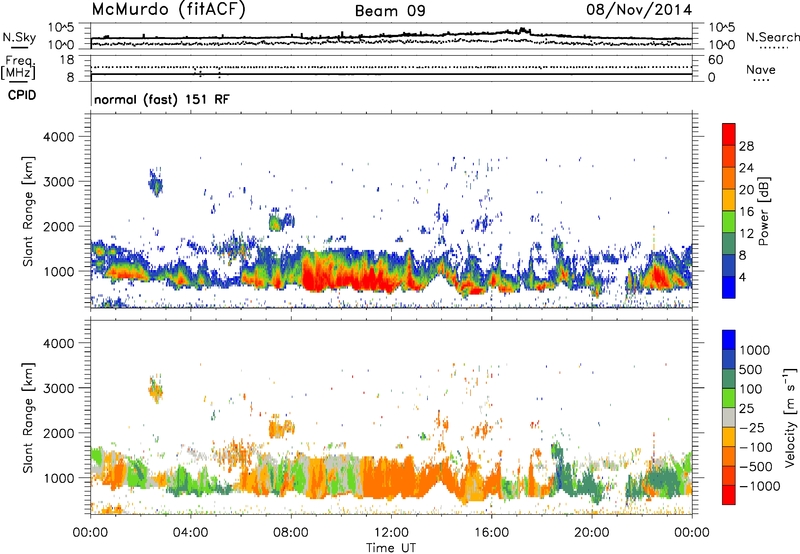Click the "N.Search" legend label
Viewport: 800px width, 554px height.
point(772,37)
